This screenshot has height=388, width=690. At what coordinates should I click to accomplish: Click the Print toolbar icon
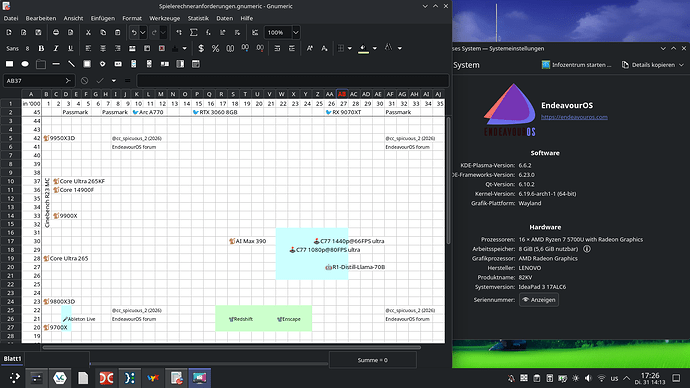point(56,33)
